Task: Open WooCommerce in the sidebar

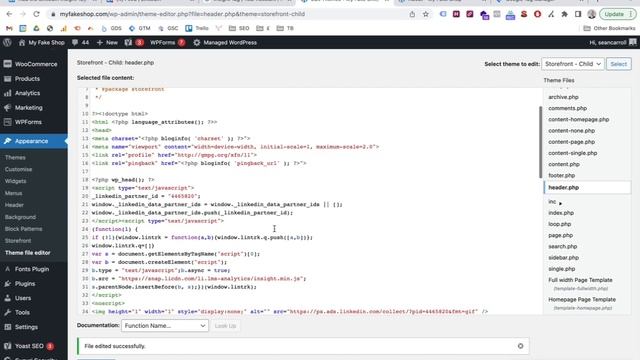Action: point(34,64)
